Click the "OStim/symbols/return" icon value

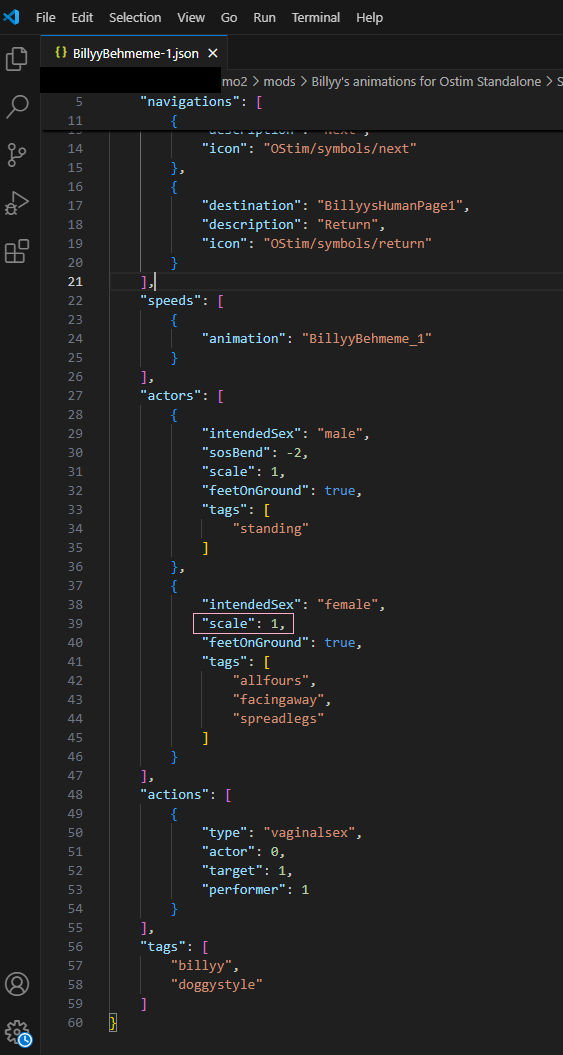(347, 244)
